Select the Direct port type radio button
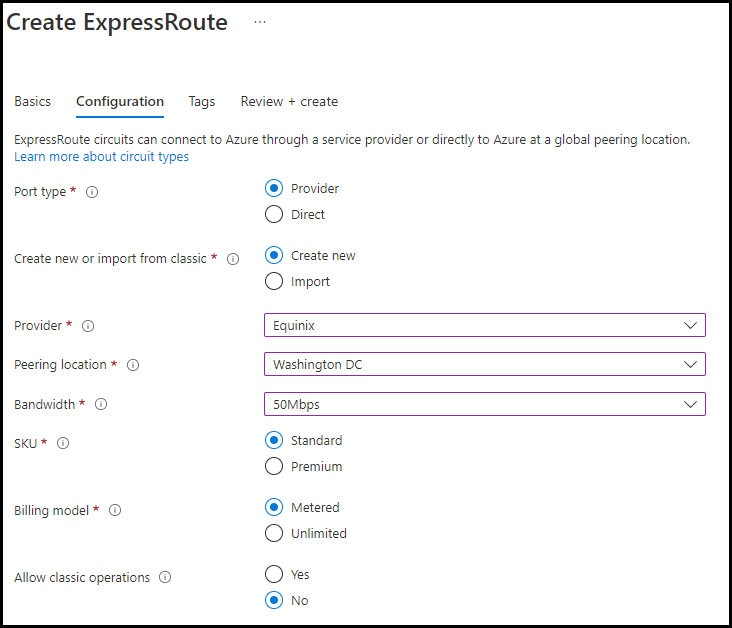 pyautogui.click(x=274, y=214)
